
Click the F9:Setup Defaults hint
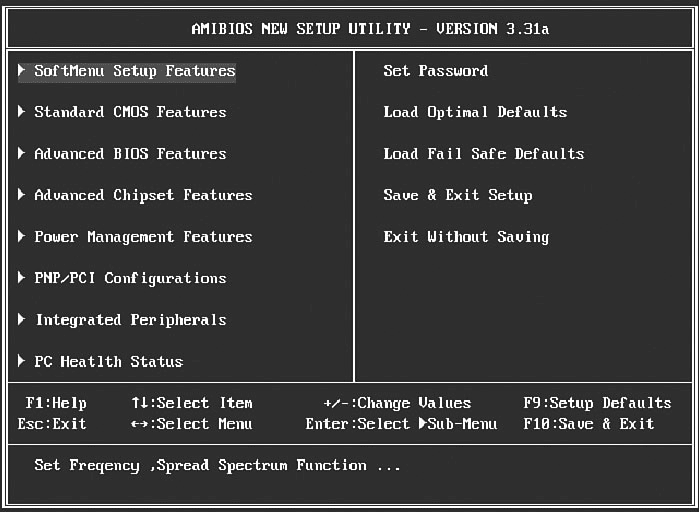[x=597, y=403]
